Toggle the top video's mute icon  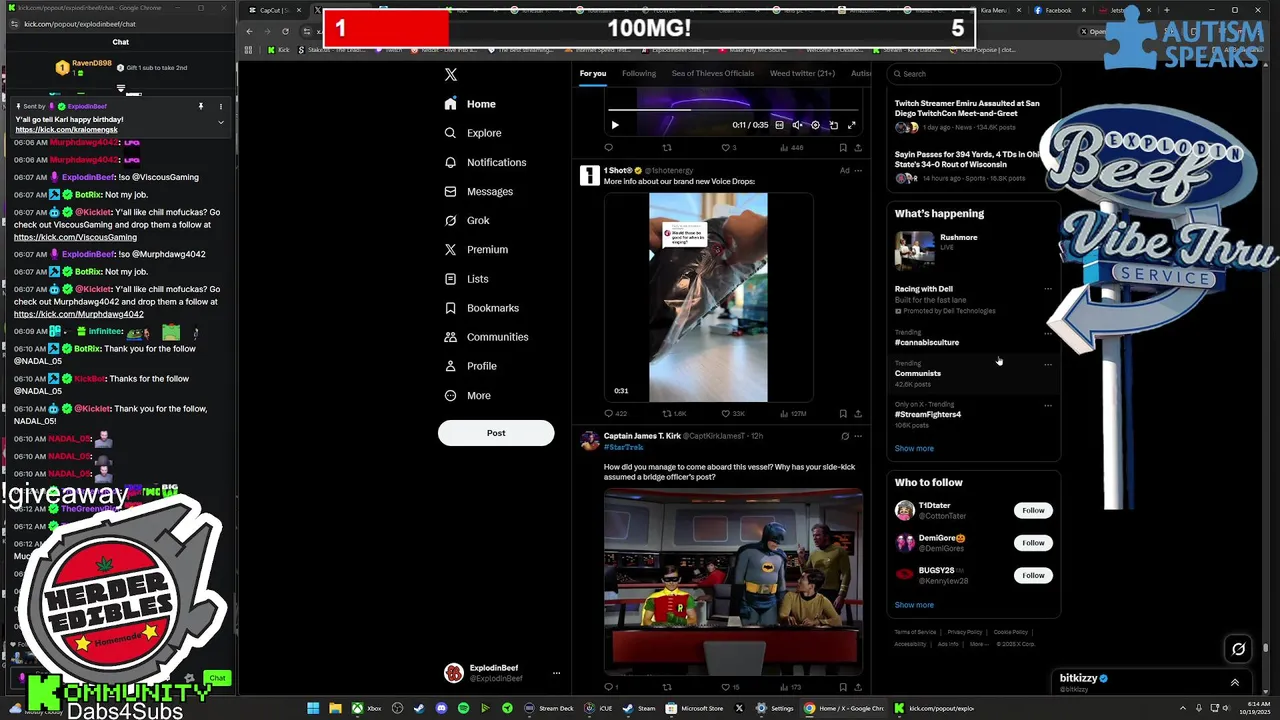(797, 125)
